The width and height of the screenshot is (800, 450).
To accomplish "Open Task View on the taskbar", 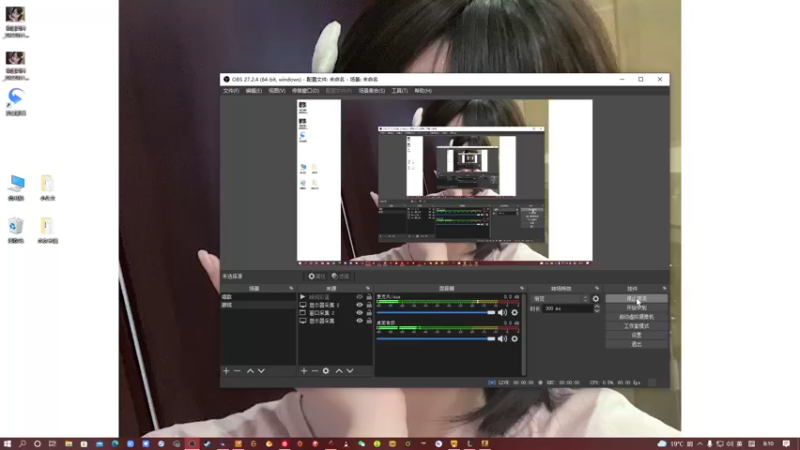I will (x=52, y=444).
